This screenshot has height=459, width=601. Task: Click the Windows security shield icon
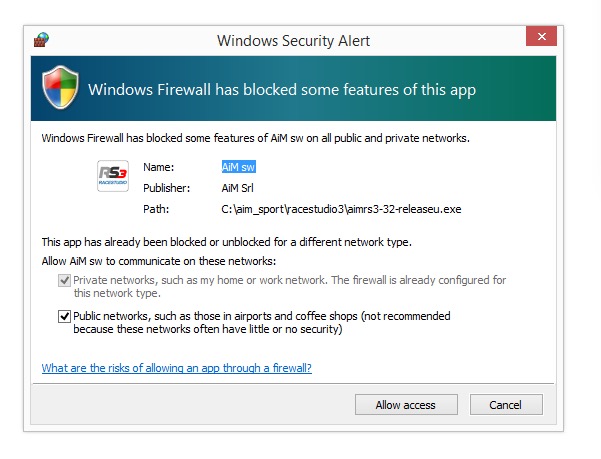60,87
